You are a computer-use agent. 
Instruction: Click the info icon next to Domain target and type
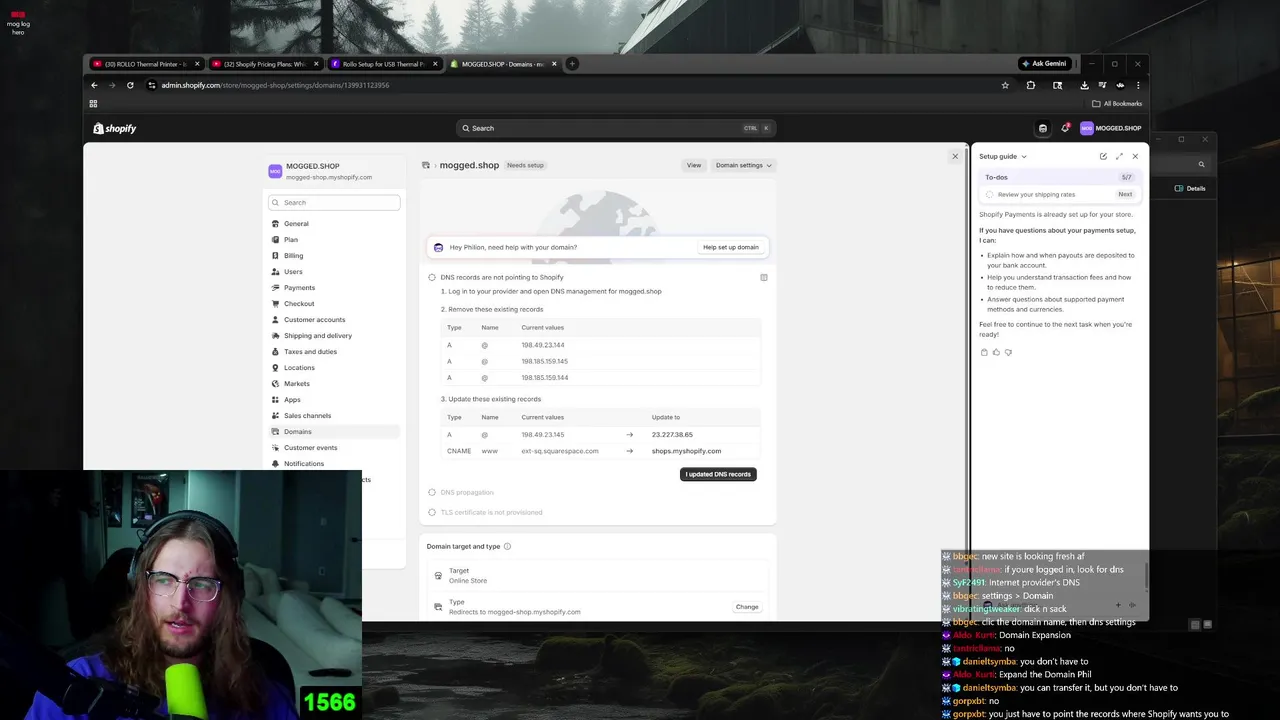[x=507, y=546]
